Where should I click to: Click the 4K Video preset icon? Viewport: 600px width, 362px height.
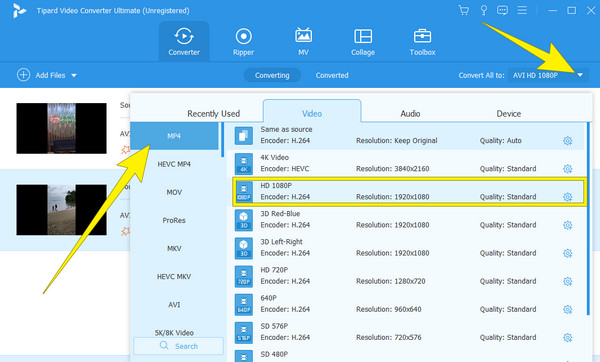[244, 164]
